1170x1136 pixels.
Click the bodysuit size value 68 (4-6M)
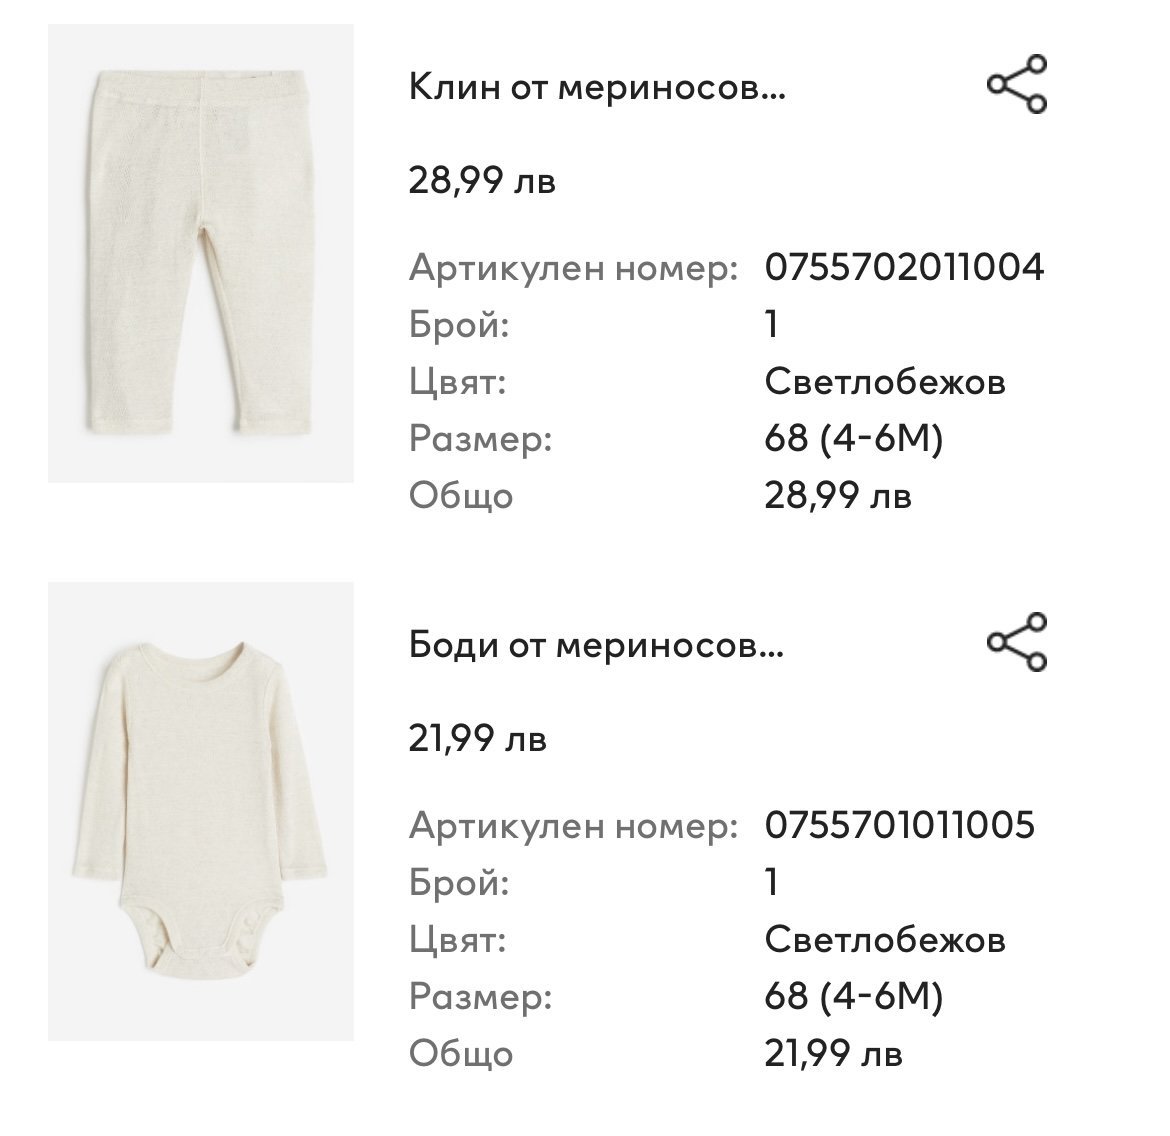pyautogui.click(x=854, y=997)
